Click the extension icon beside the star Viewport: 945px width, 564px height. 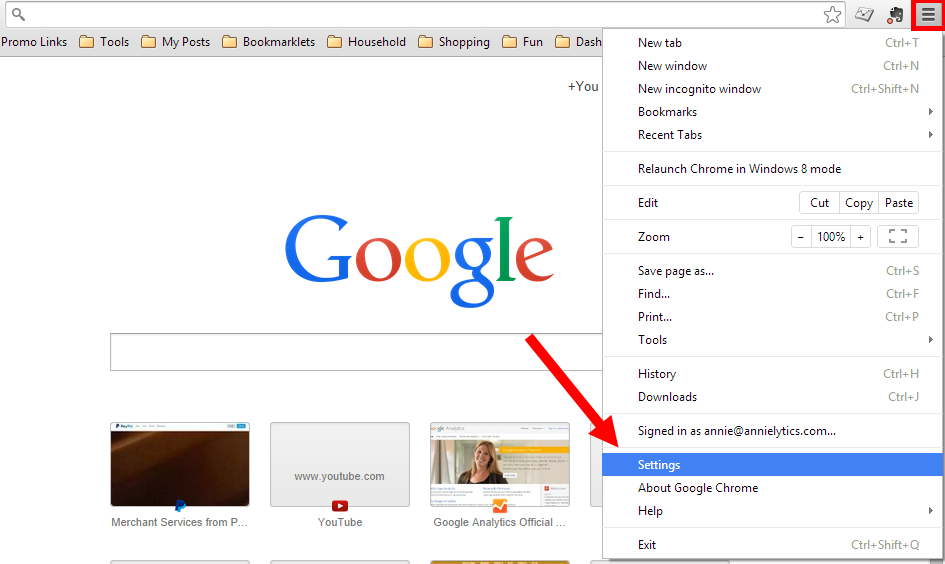pos(864,14)
